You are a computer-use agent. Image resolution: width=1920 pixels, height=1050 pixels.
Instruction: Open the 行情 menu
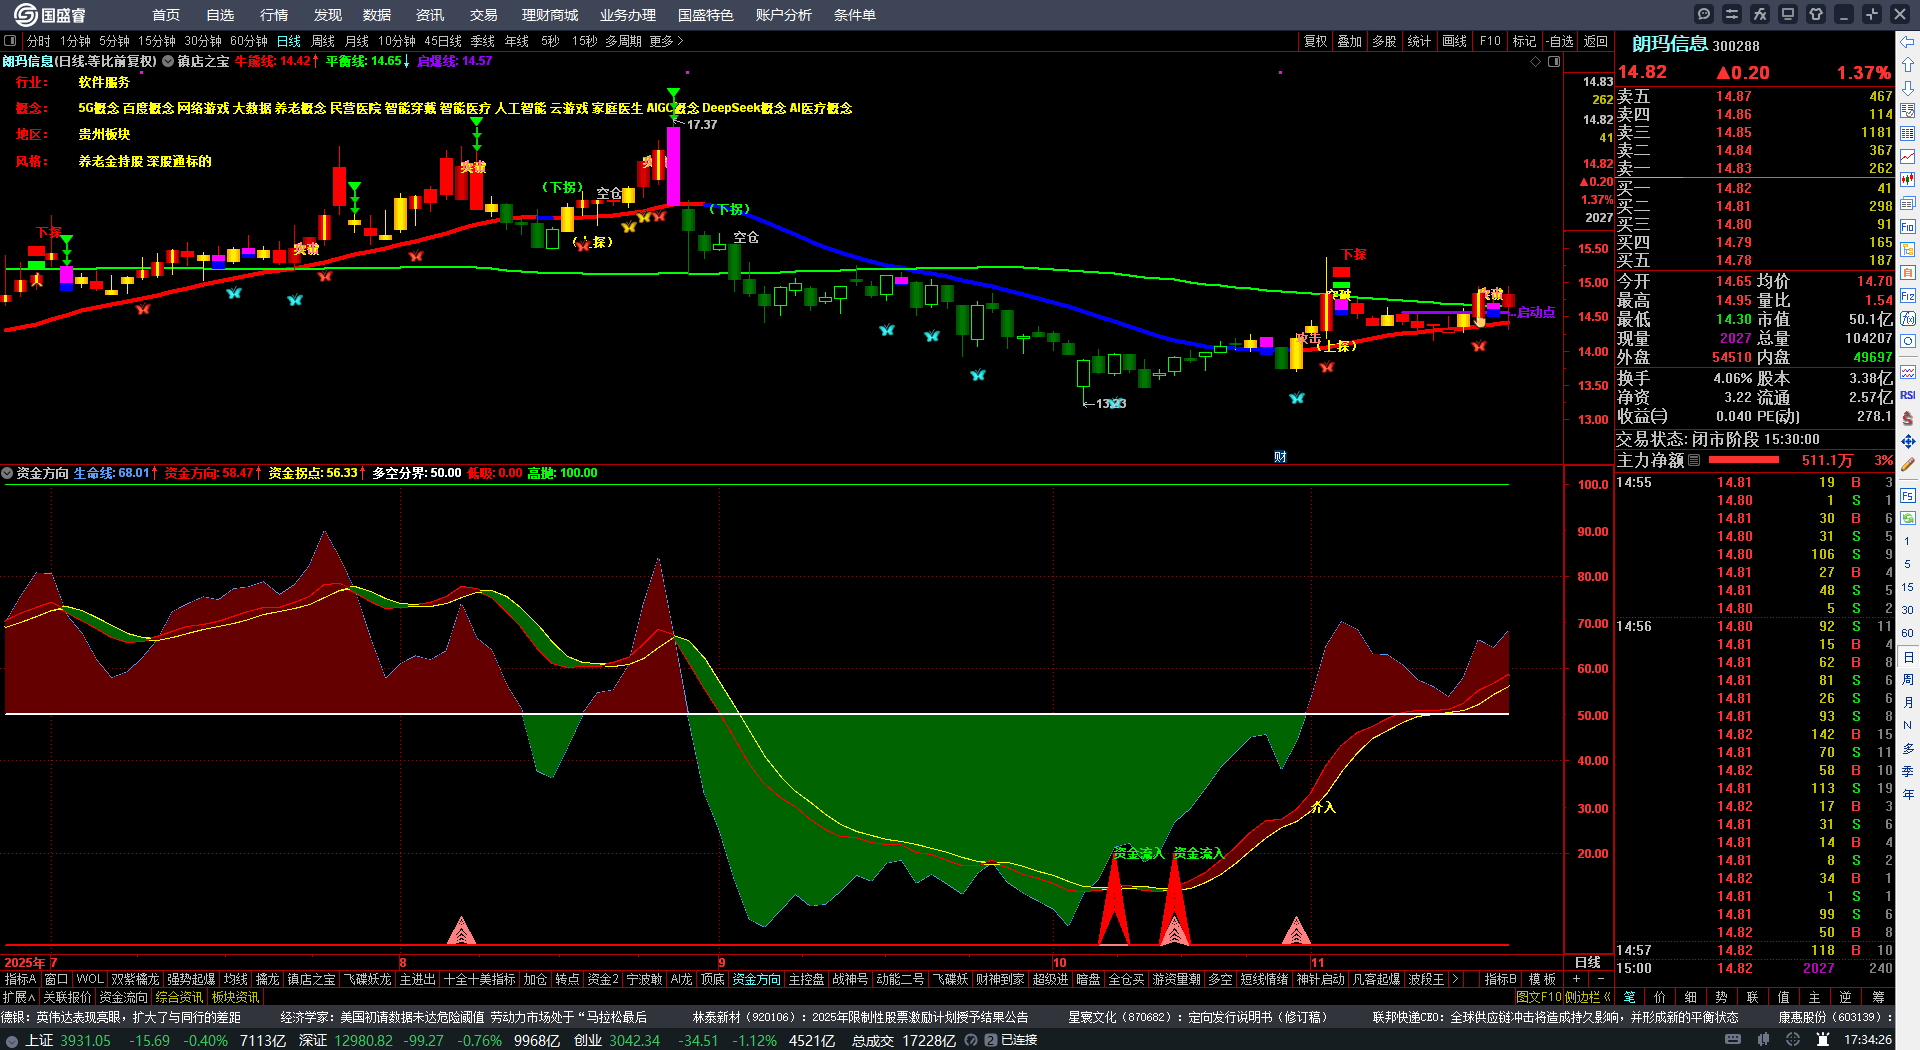[x=274, y=15]
